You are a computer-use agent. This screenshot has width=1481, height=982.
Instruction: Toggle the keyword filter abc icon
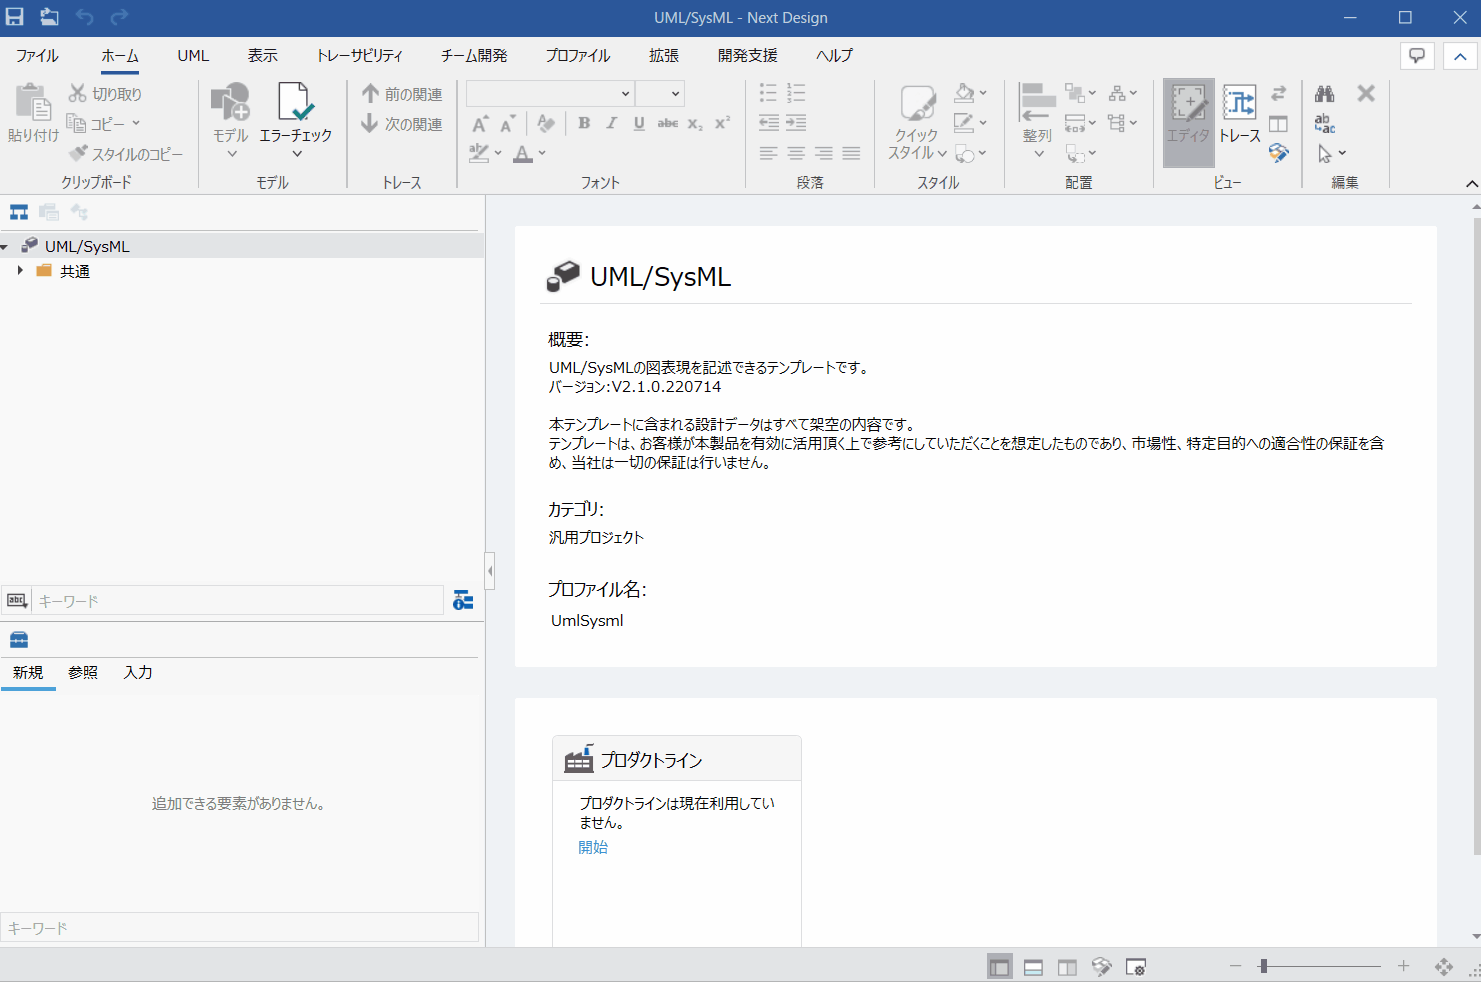coord(17,600)
